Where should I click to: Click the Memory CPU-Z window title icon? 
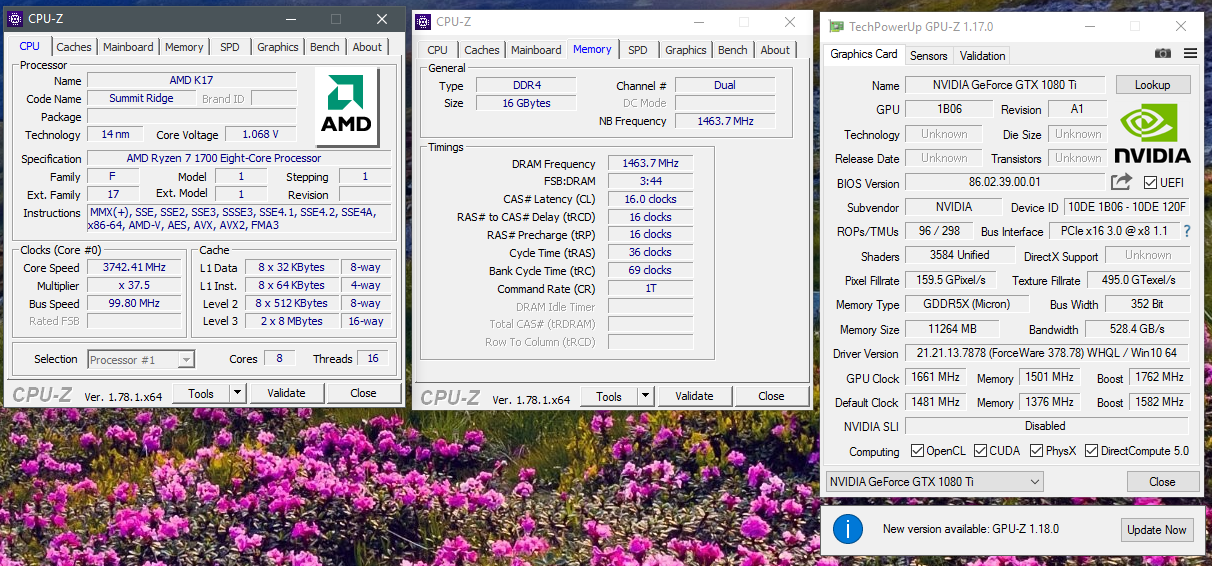tap(423, 22)
